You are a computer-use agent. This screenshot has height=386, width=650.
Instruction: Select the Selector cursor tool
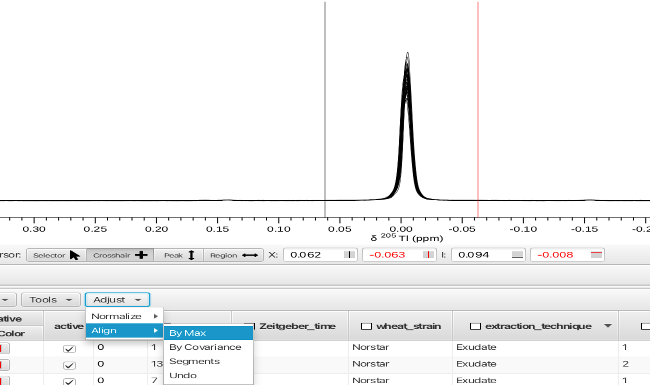click(56, 255)
